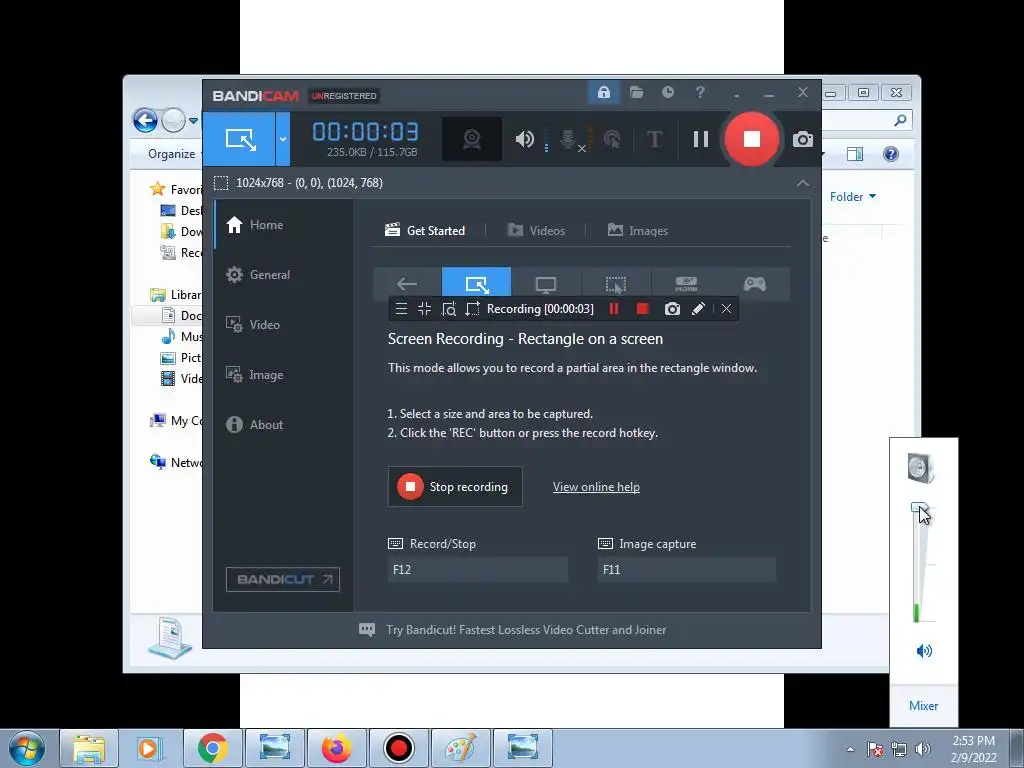Activate the drawing pencil on recording bar
Screen dimensions: 1024x768
point(698,309)
